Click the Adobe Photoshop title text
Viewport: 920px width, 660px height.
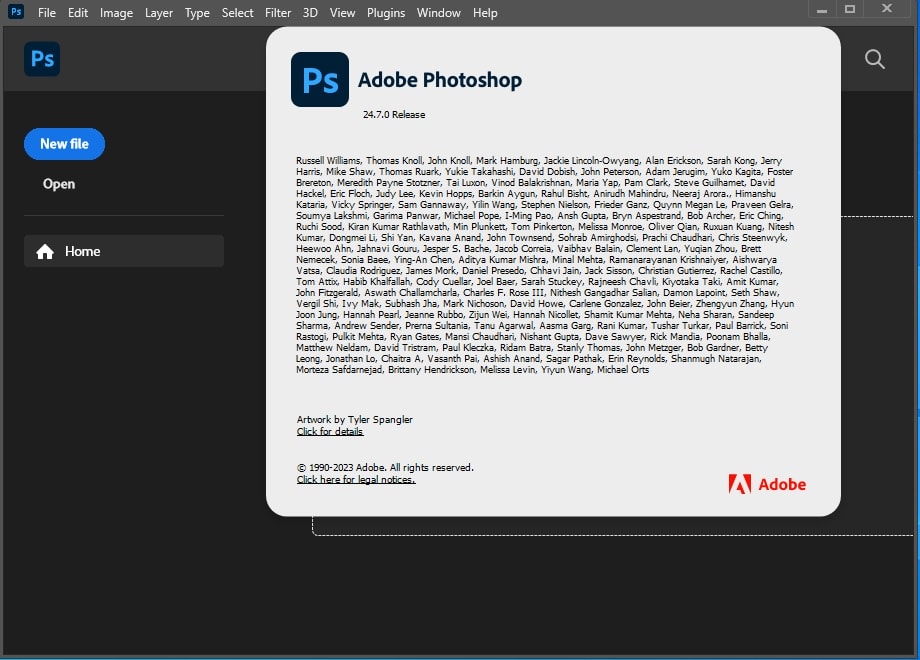click(440, 80)
